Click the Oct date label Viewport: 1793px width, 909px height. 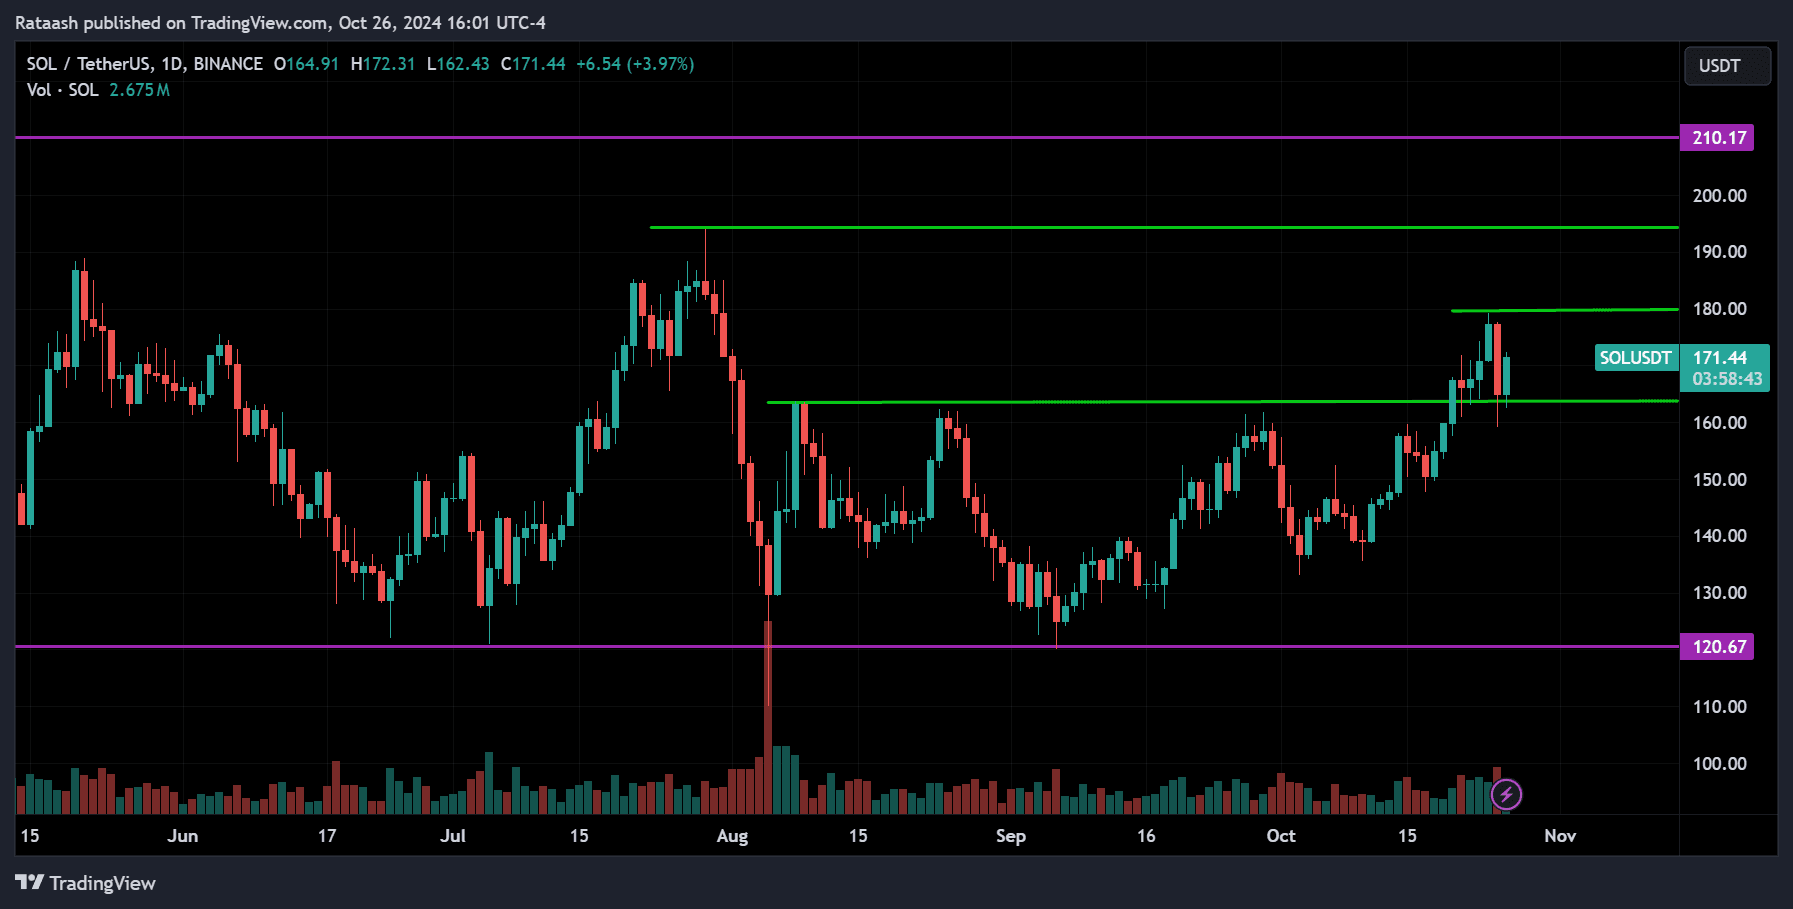point(1281,836)
